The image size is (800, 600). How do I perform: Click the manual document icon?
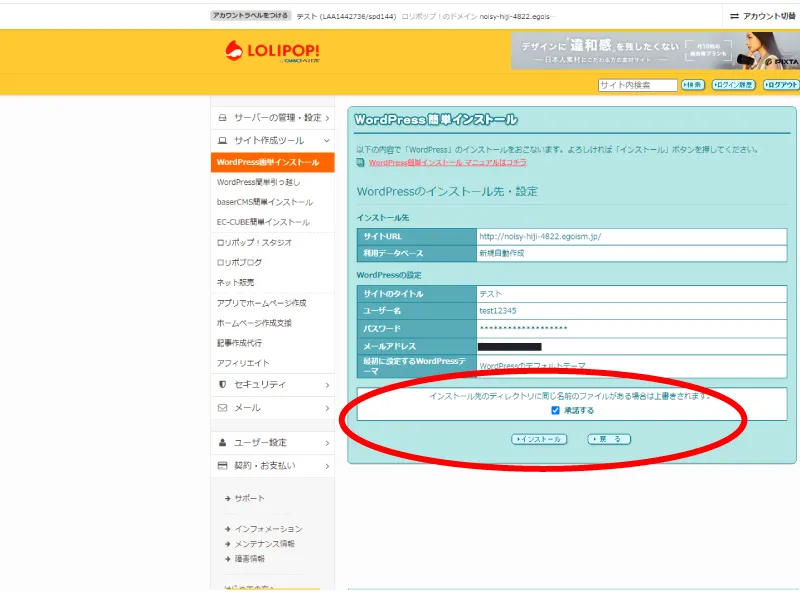tap(360, 162)
